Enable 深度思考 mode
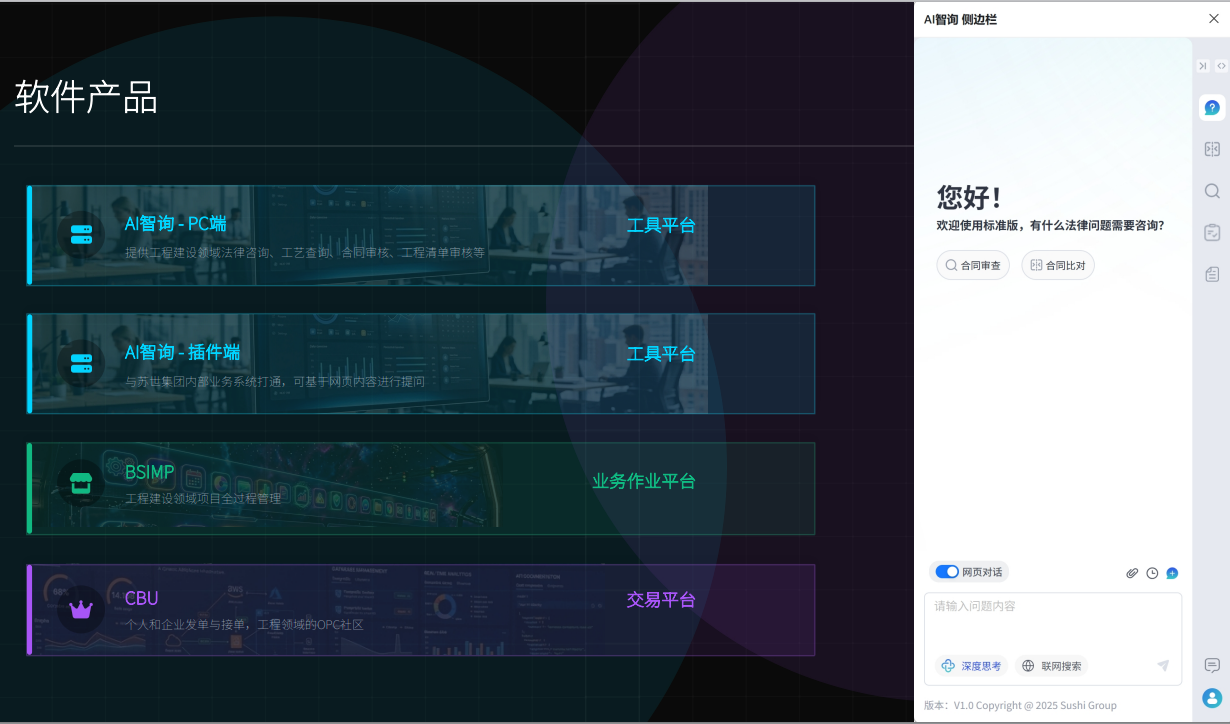 point(971,666)
